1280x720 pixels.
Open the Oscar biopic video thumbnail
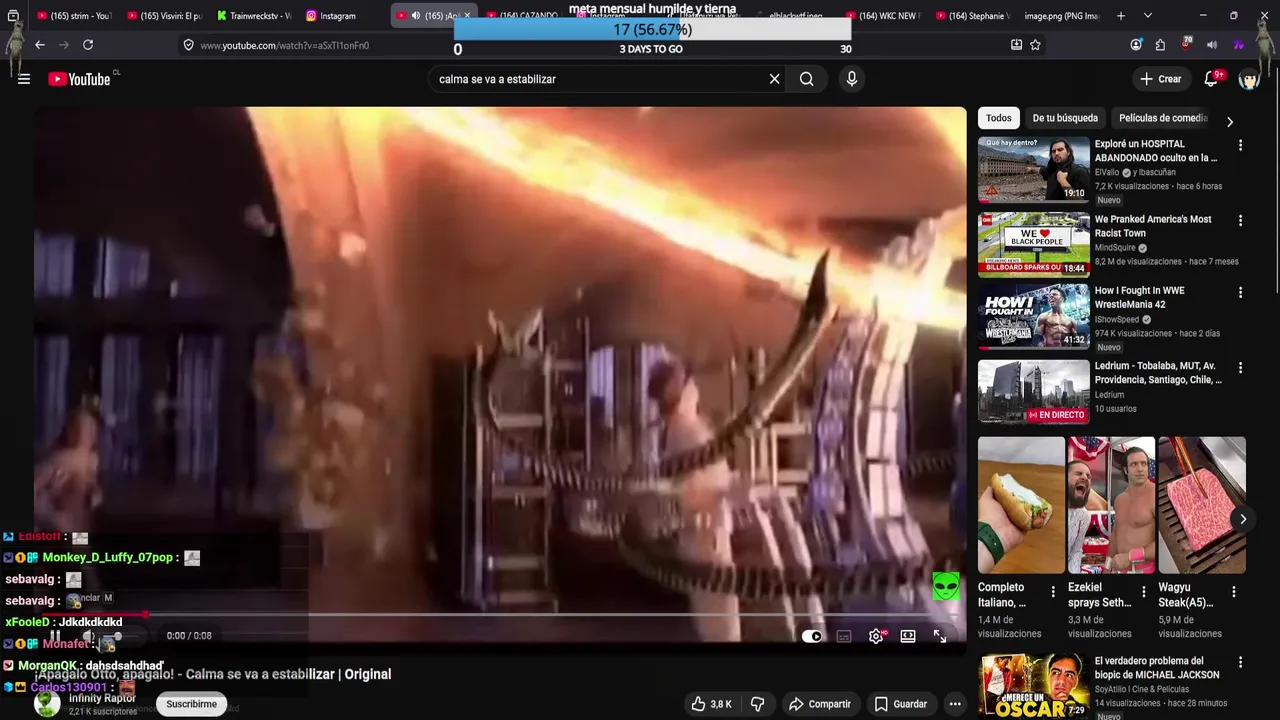(x=1034, y=686)
